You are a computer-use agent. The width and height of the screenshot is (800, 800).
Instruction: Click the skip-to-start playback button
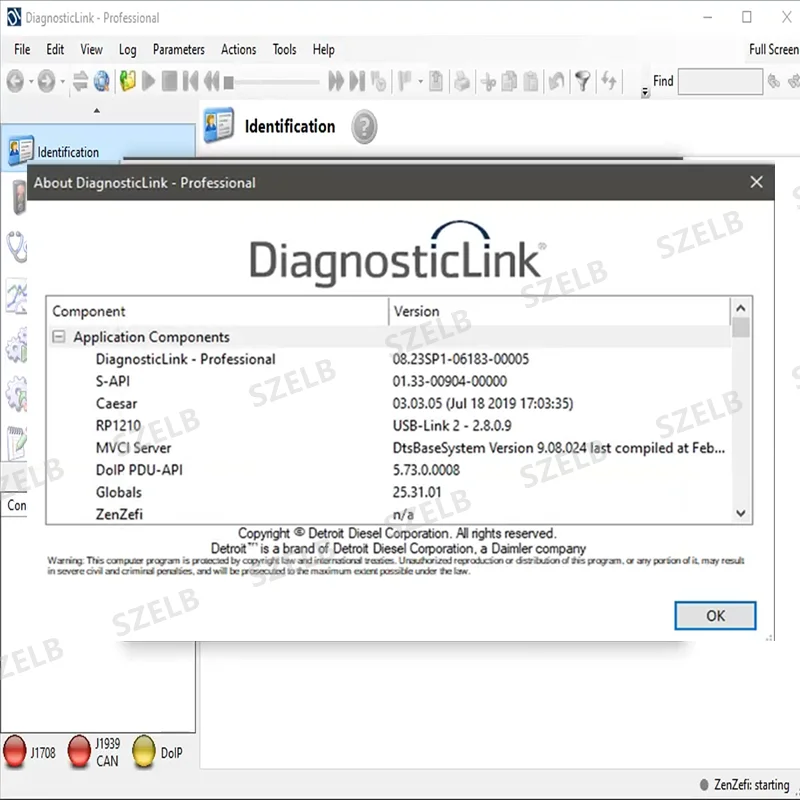[x=190, y=81]
